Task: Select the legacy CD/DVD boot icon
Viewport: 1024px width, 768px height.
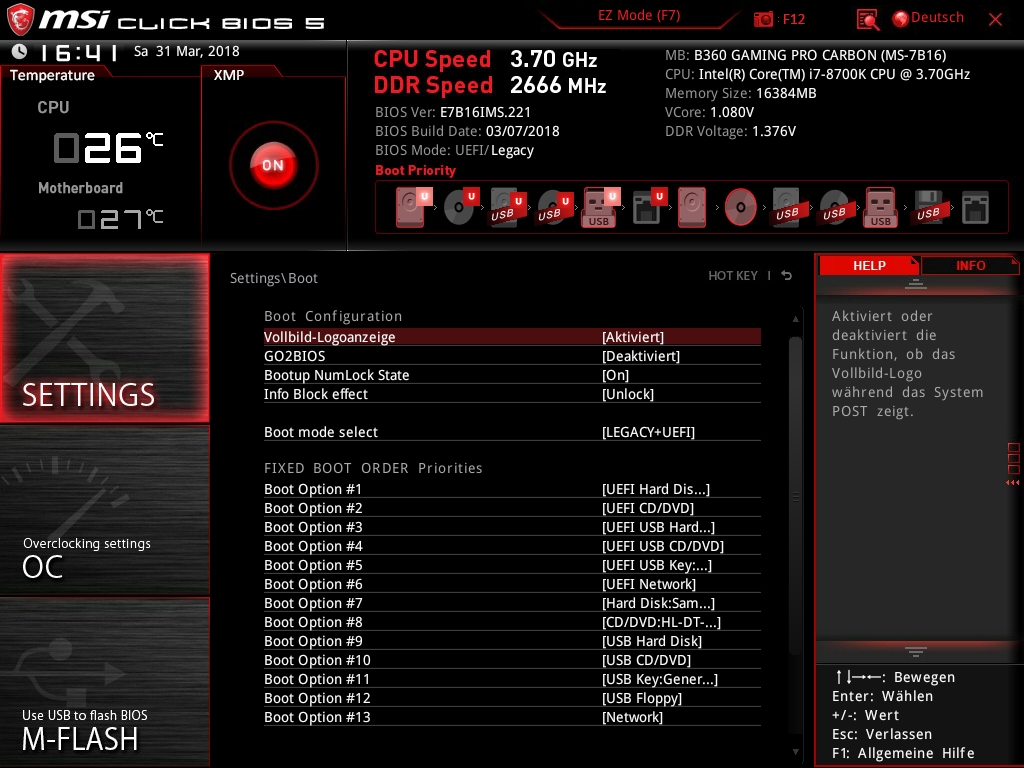Action: pos(741,207)
